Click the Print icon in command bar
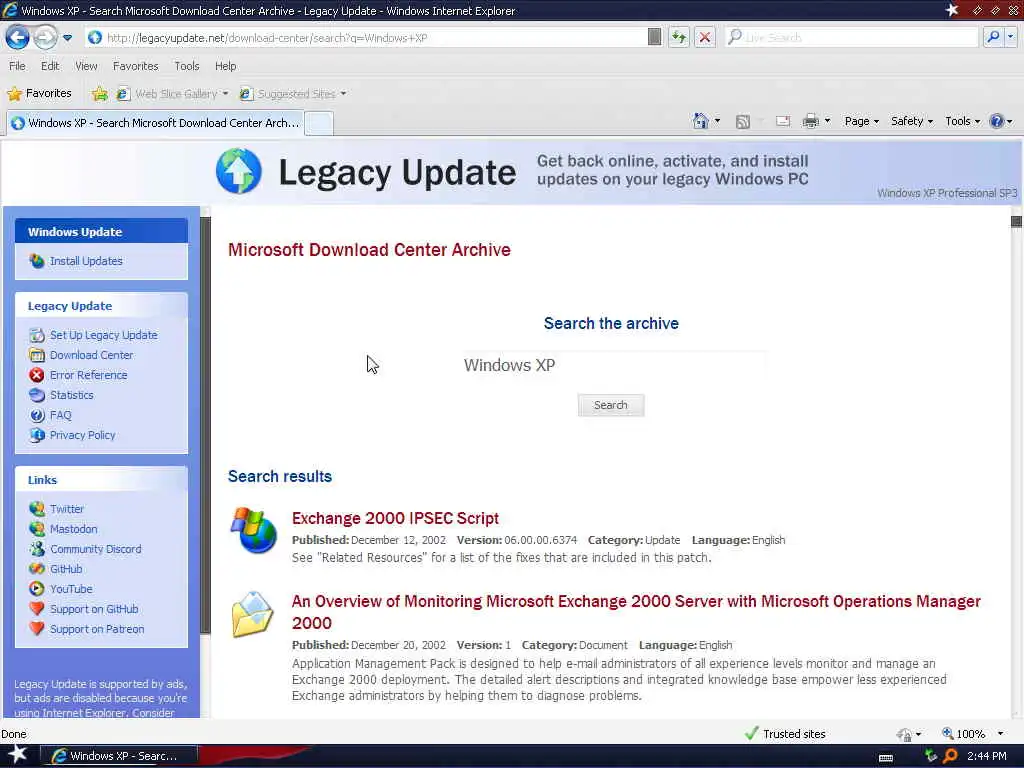1024x768 pixels. (810, 121)
